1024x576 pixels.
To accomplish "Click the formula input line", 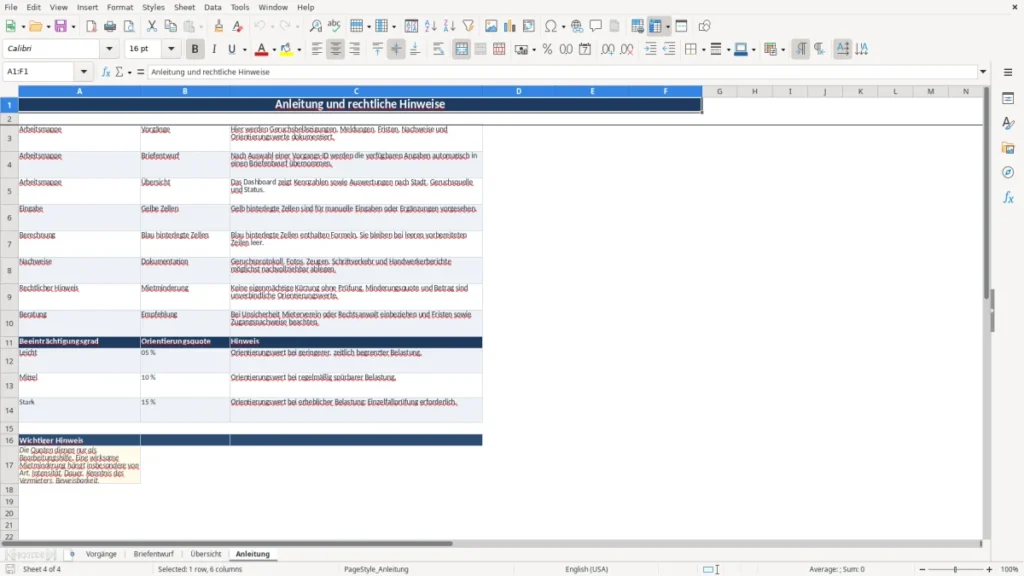I will (562, 72).
